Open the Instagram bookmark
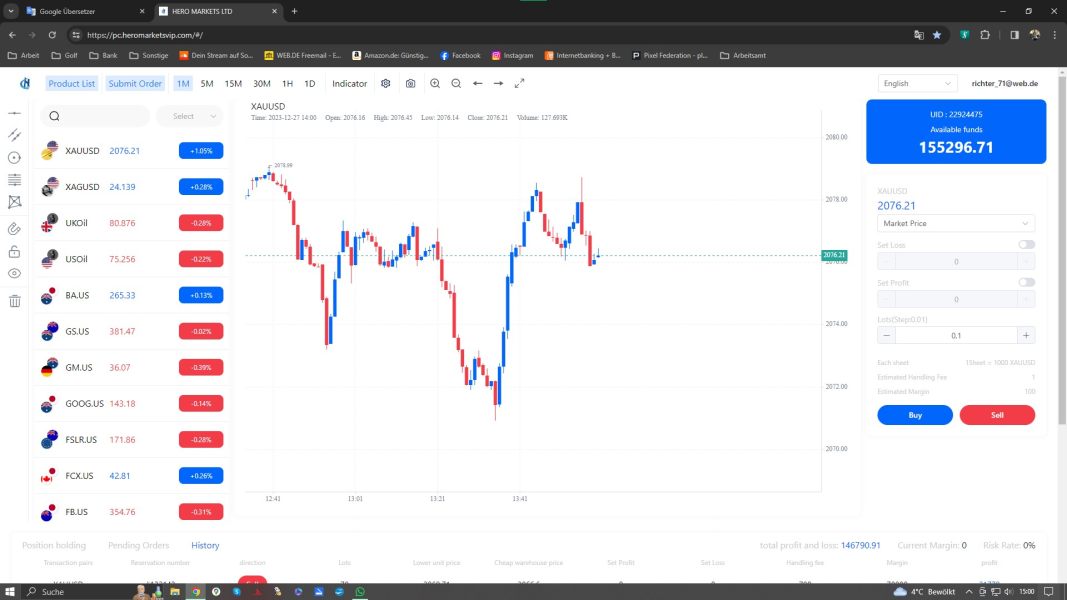The width and height of the screenshot is (1067, 600). click(x=512, y=56)
